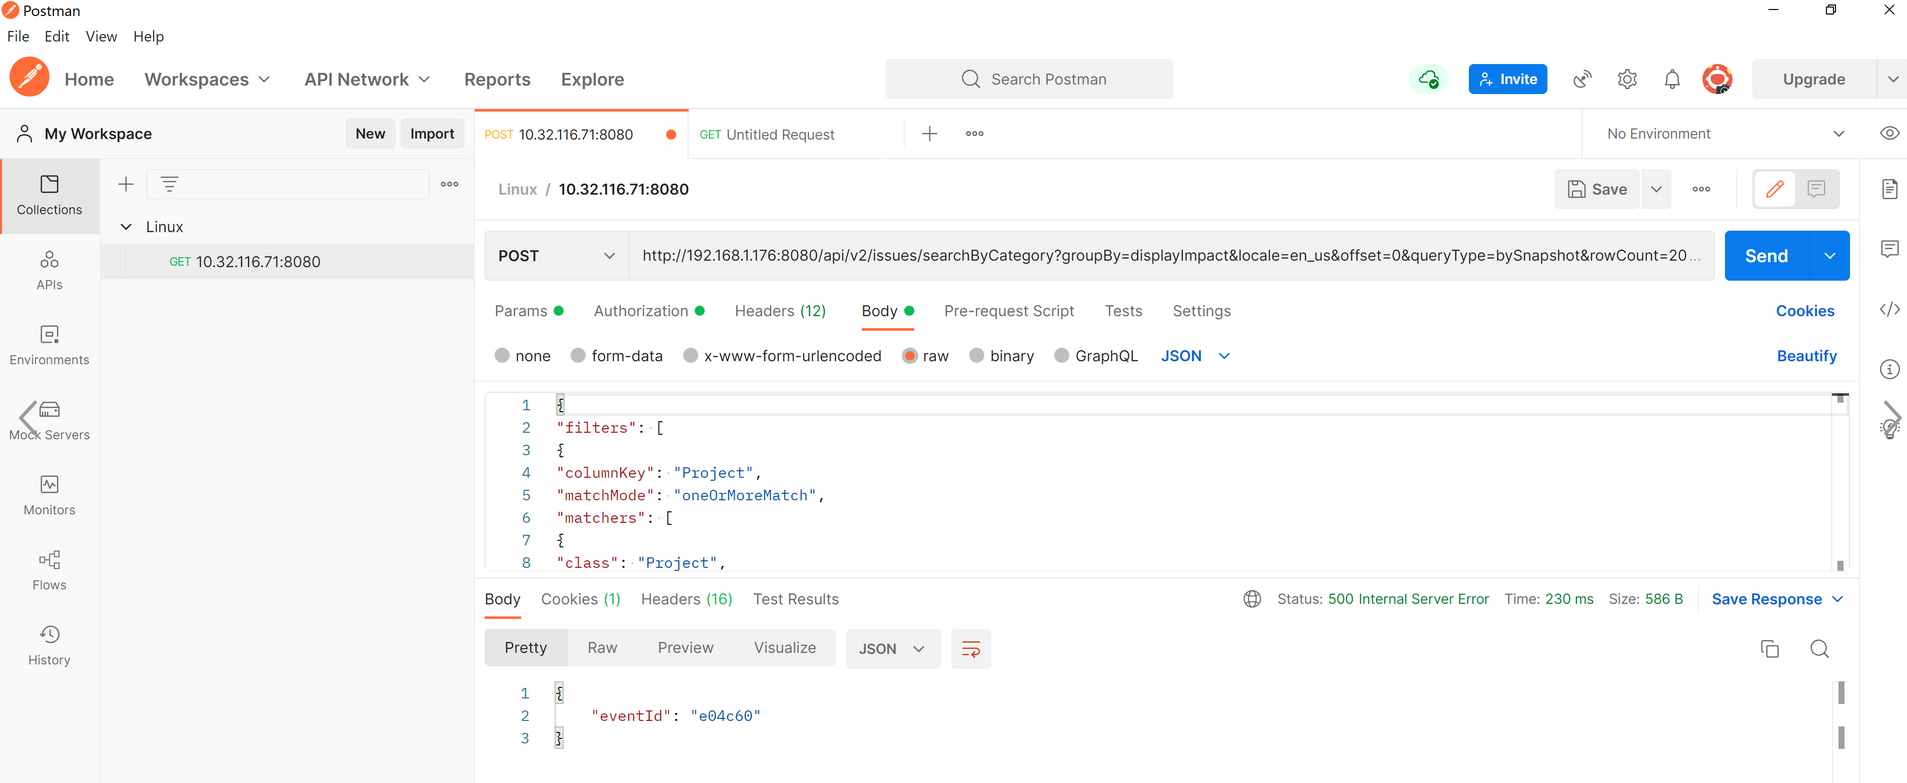Select the form-data body type
The image size is (1907, 783).
(578, 356)
